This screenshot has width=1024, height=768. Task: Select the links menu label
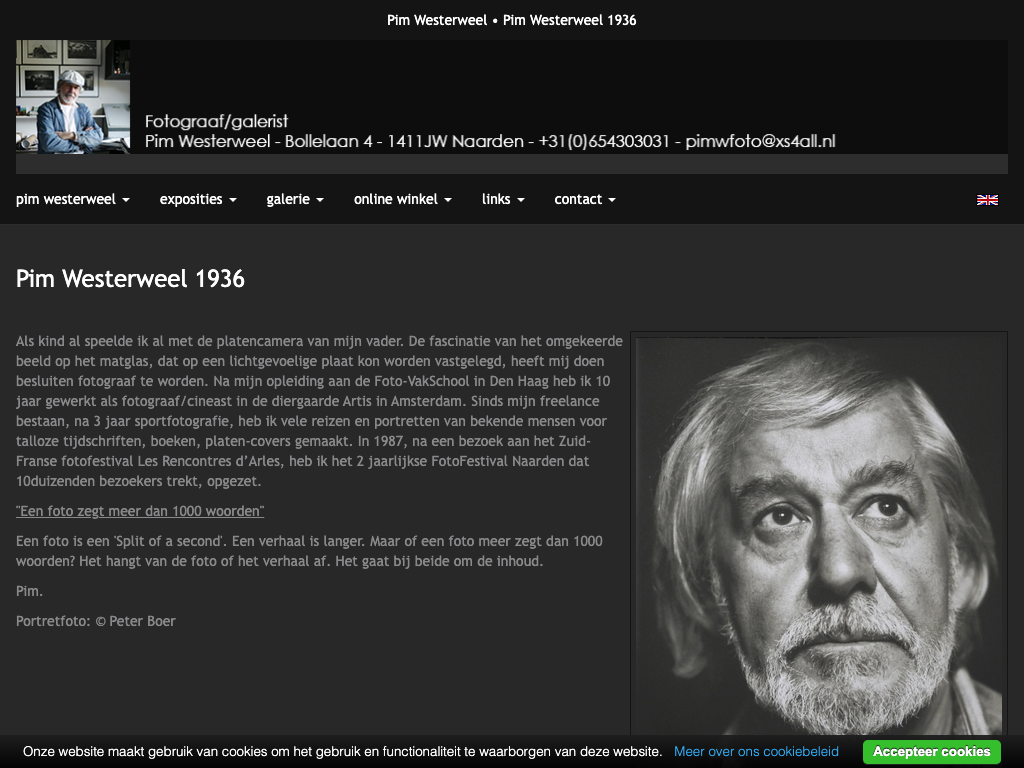[x=496, y=199]
